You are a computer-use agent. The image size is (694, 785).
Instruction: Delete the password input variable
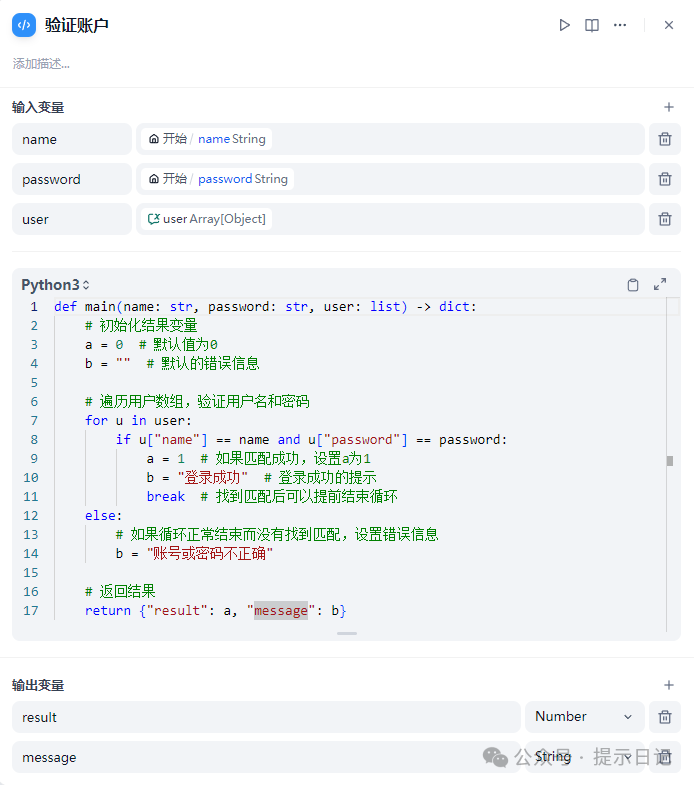click(664, 179)
